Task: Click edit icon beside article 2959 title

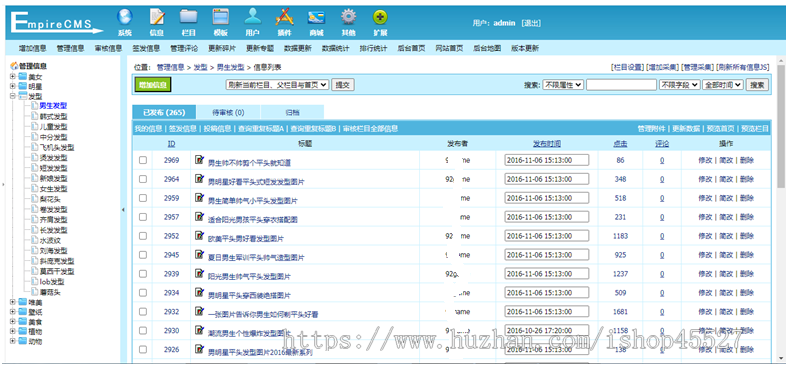Action: (200, 198)
